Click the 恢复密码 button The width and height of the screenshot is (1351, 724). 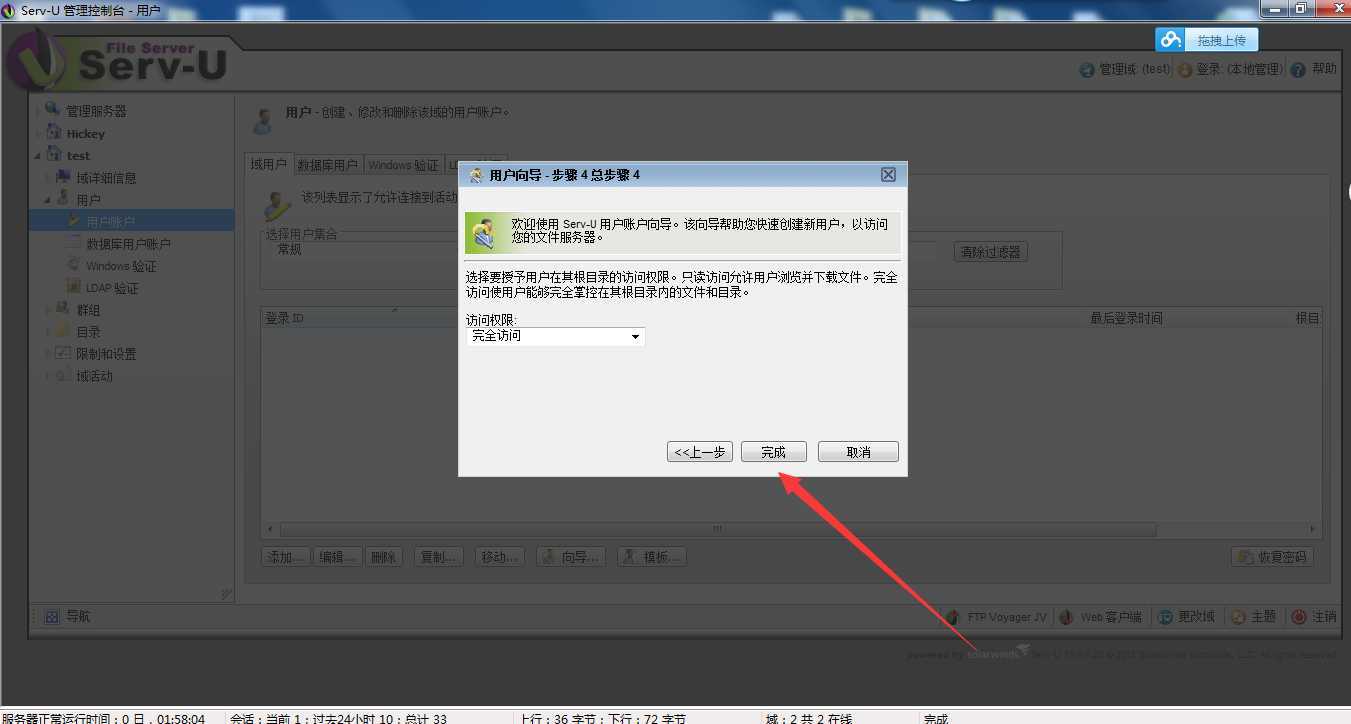click(x=1272, y=557)
